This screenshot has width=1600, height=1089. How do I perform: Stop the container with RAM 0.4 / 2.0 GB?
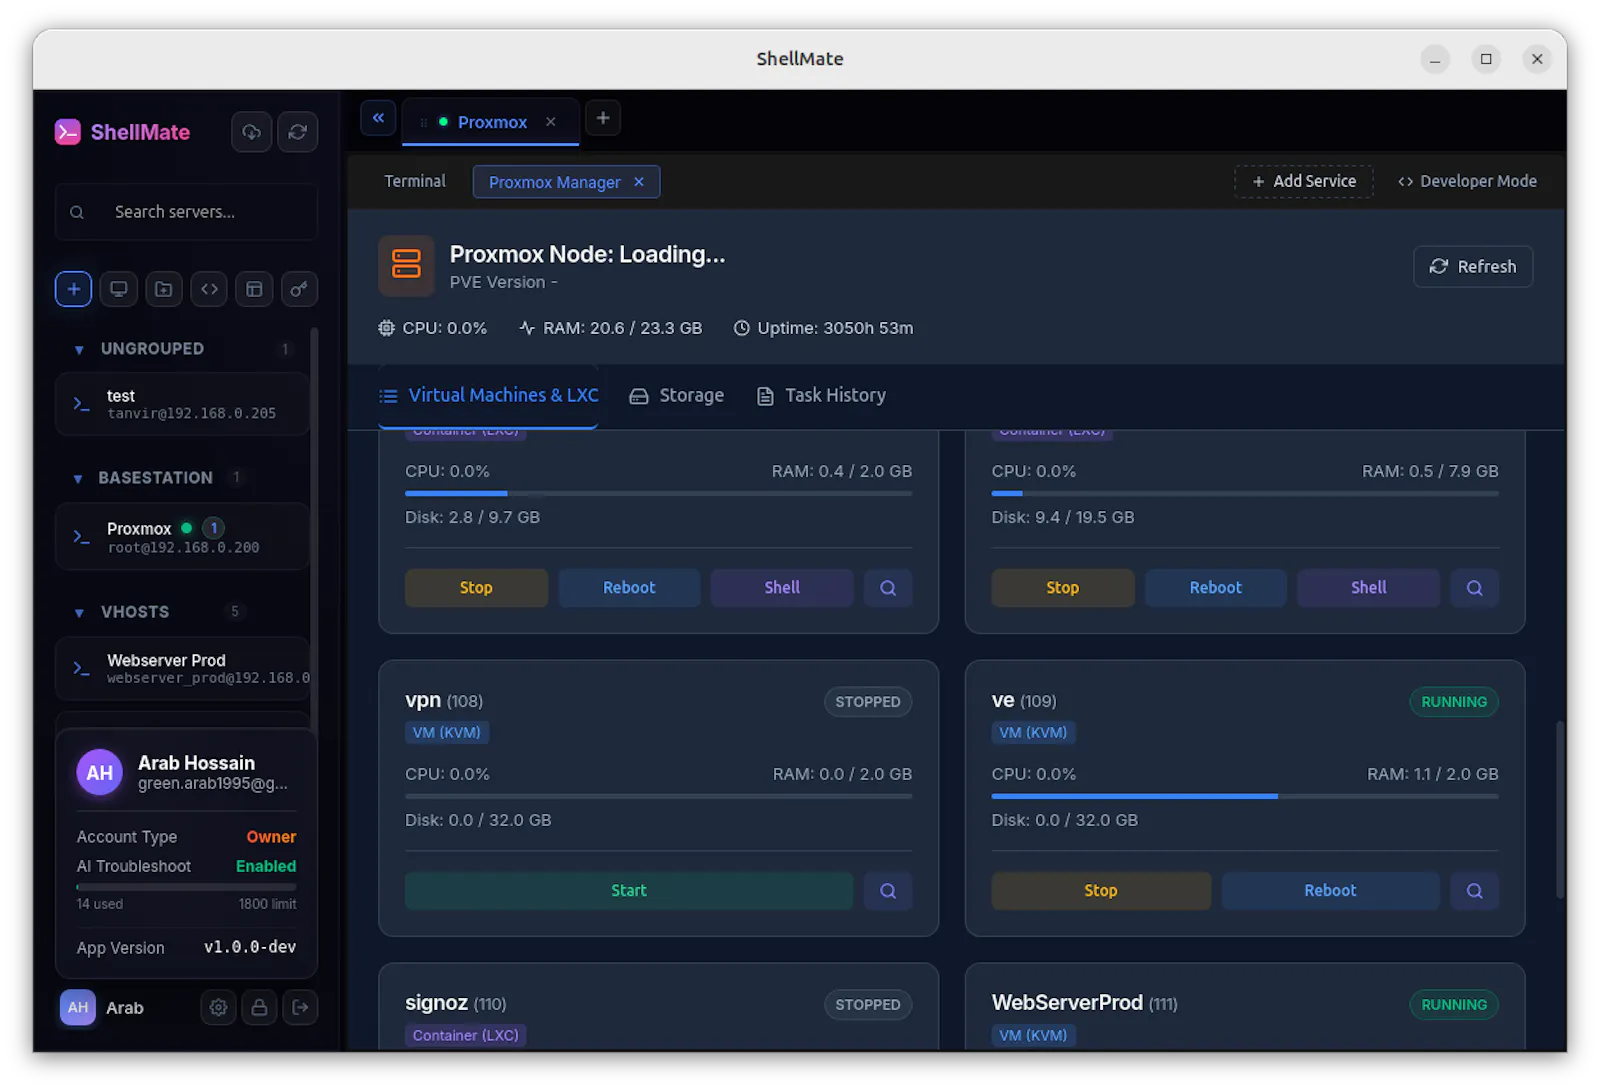[476, 588]
